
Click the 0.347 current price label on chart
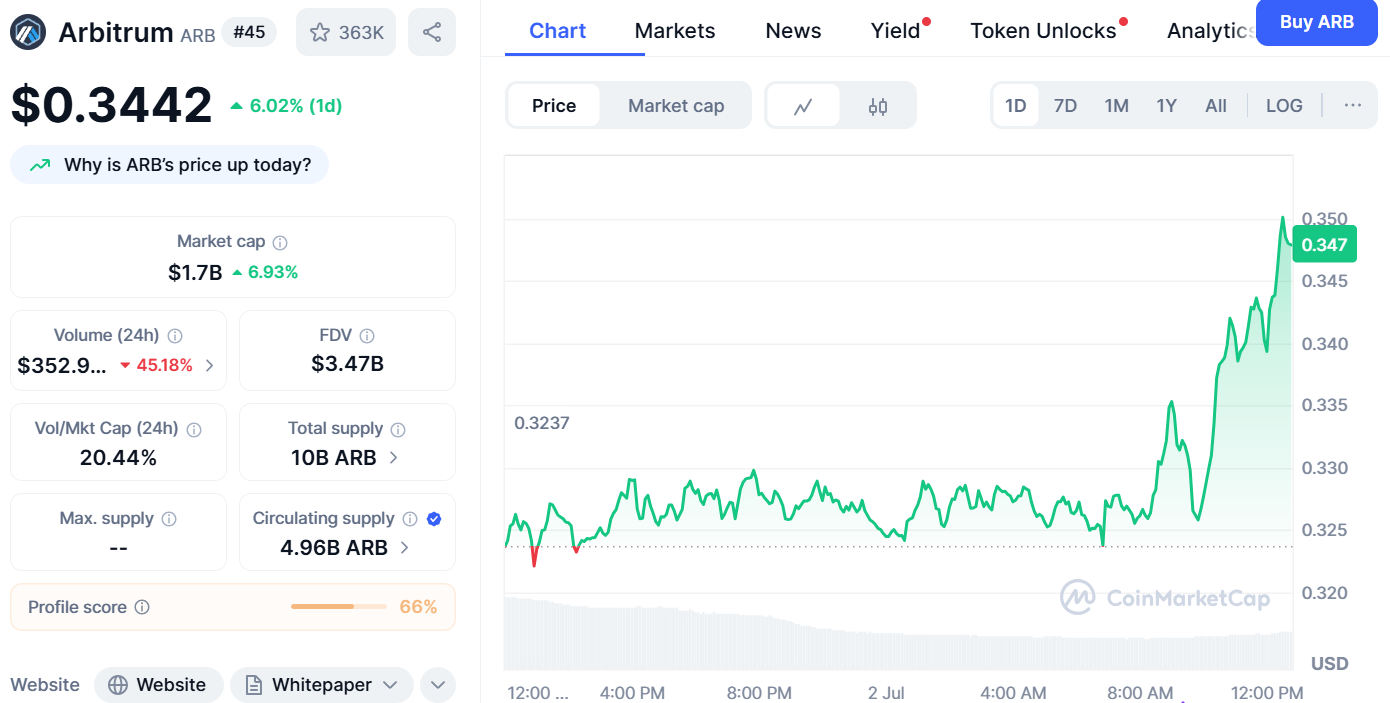[1324, 245]
